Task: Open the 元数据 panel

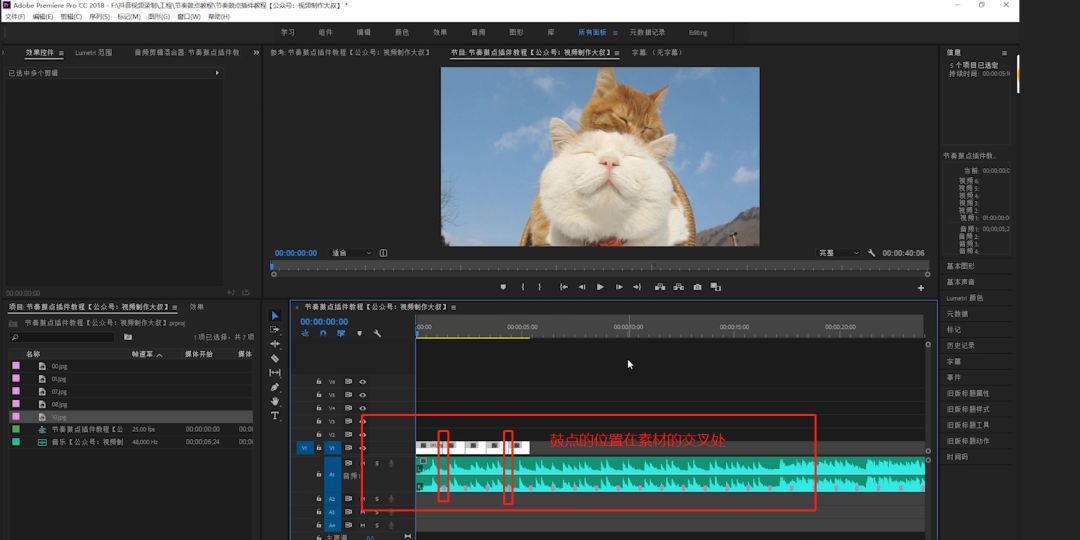Action: pyautogui.click(x=957, y=313)
